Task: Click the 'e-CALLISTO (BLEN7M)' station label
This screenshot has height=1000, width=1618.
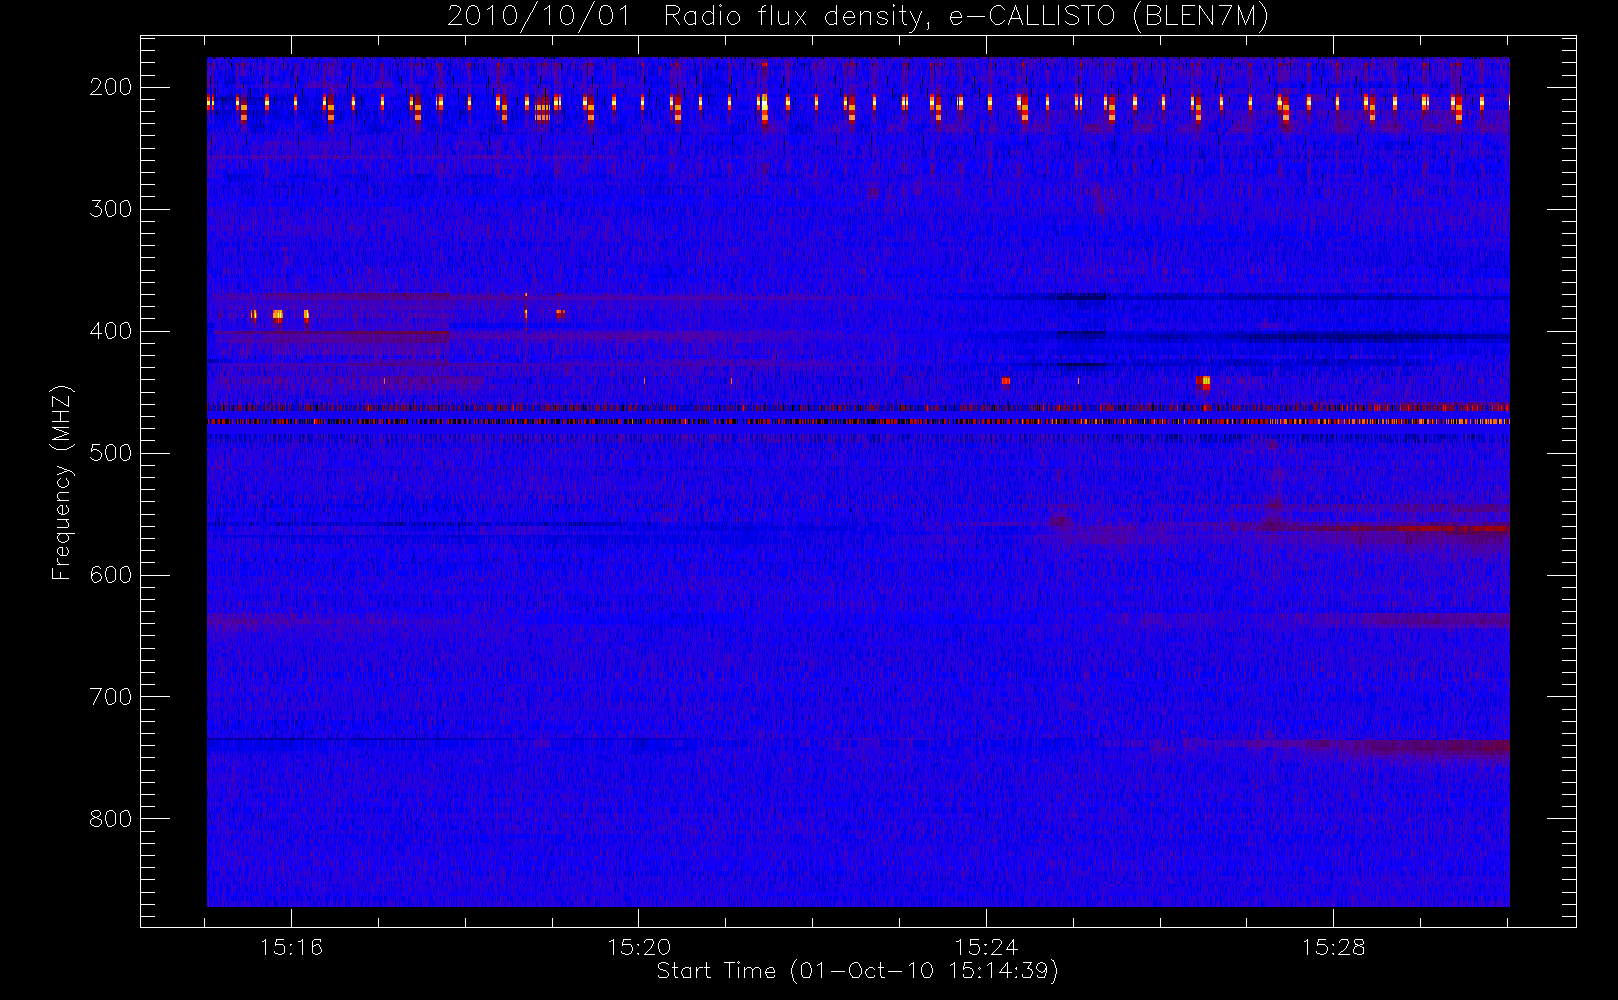Action: point(1109,17)
